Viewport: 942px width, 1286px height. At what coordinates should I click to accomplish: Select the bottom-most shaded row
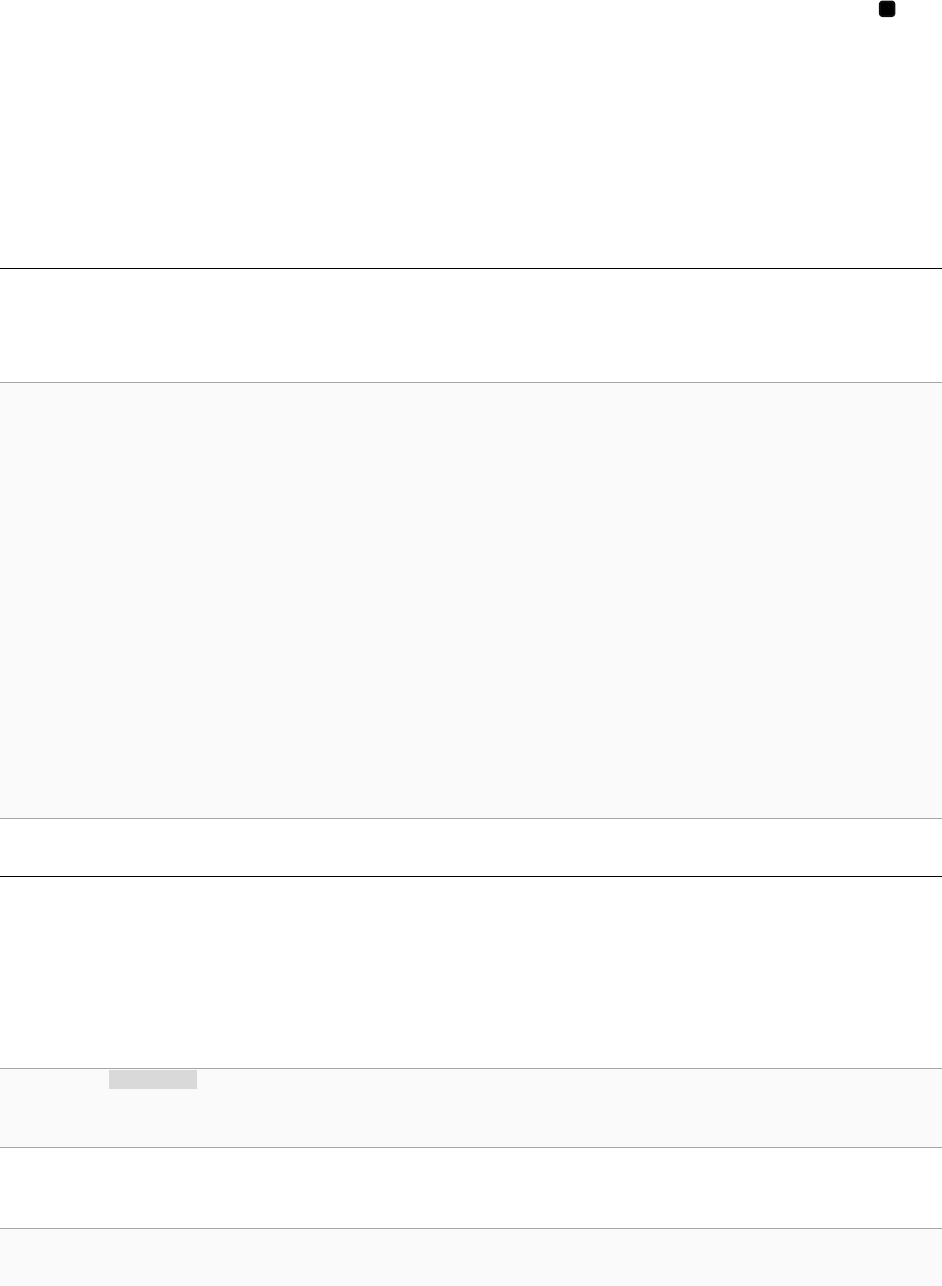471,1258
